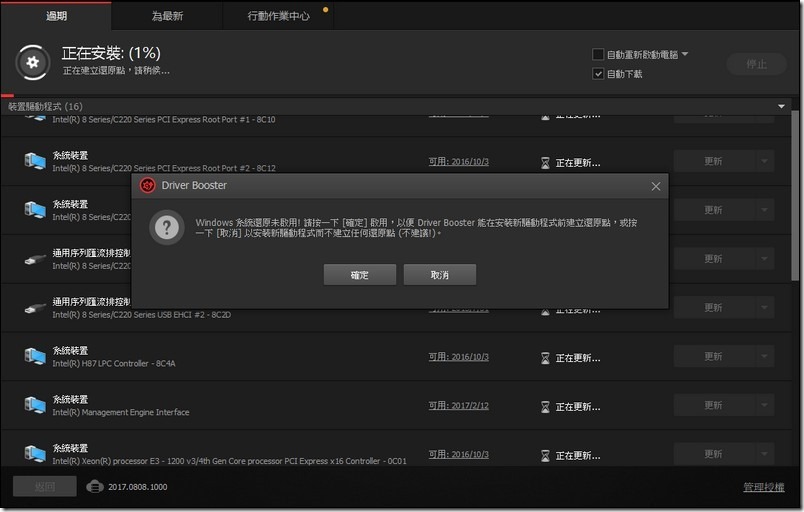
Task: Click the 取消 button in the dialog
Action: pos(439,275)
